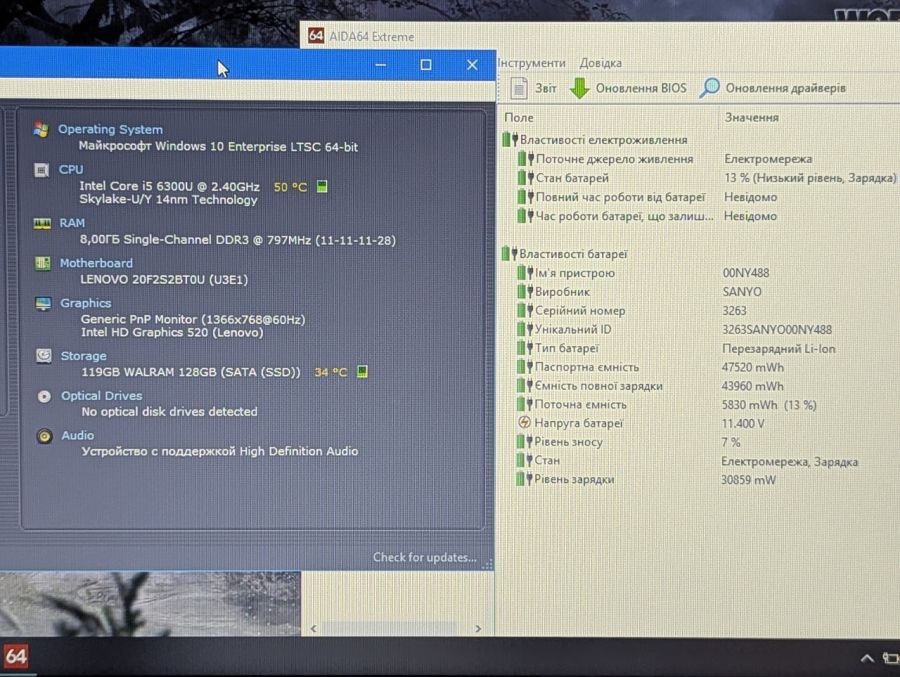This screenshot has height=677, width=900.
Task: Click the 119GB WALRAM 128GB text
Action: tap(191, 372)
